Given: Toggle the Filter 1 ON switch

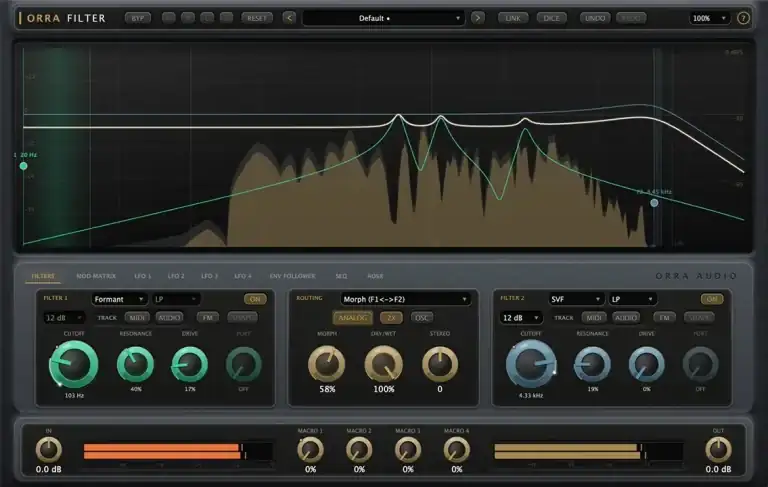Looking at the screenshot, I should 255,299.
